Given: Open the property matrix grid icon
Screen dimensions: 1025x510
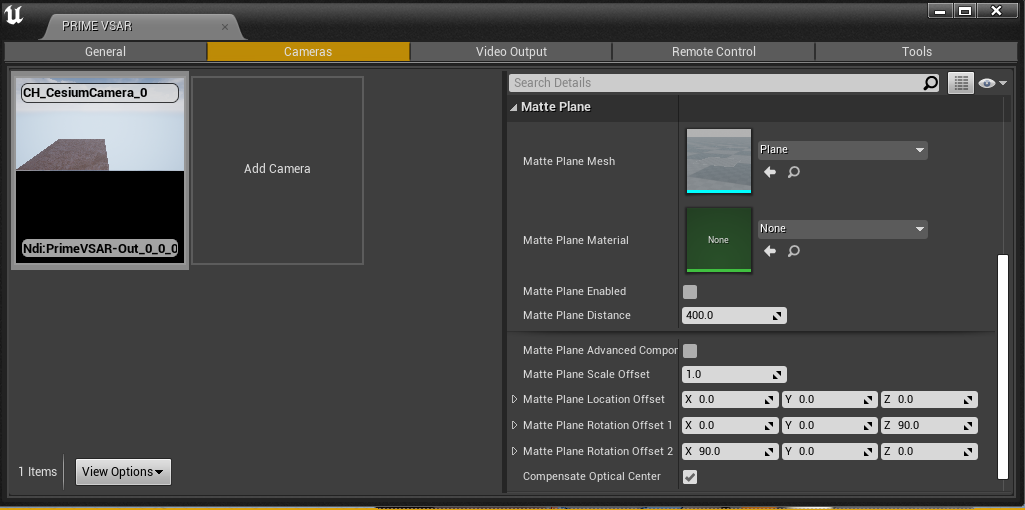Looking at the screenshot, I should click(960, 83).
